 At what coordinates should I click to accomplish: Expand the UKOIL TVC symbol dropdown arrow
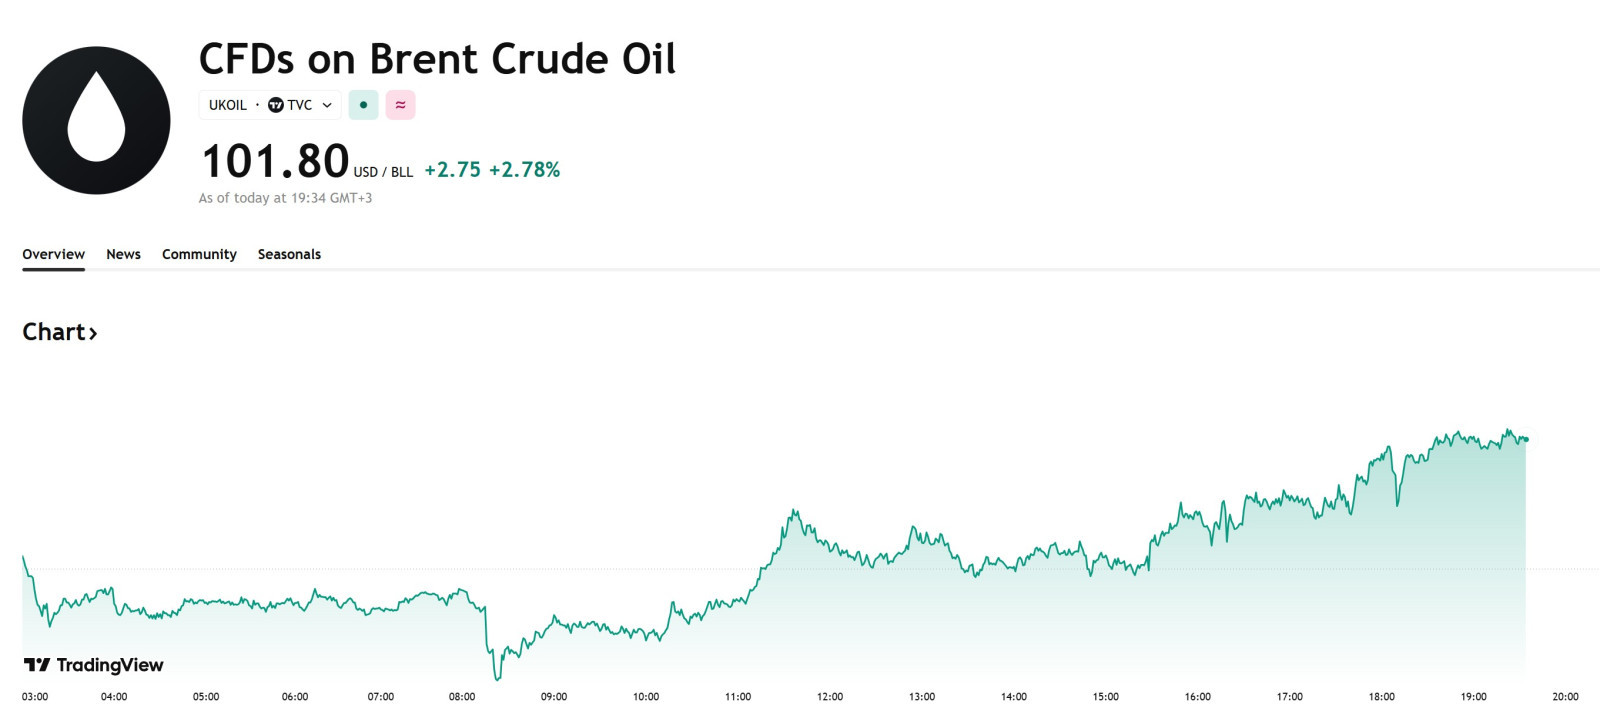point(327,105)
